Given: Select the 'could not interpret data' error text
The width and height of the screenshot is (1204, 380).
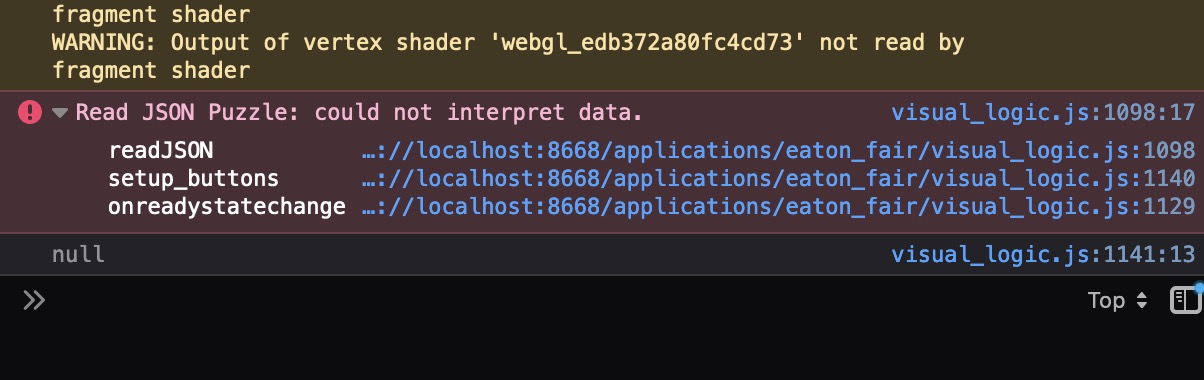Looking at the screenshot, I should [478, 113].
